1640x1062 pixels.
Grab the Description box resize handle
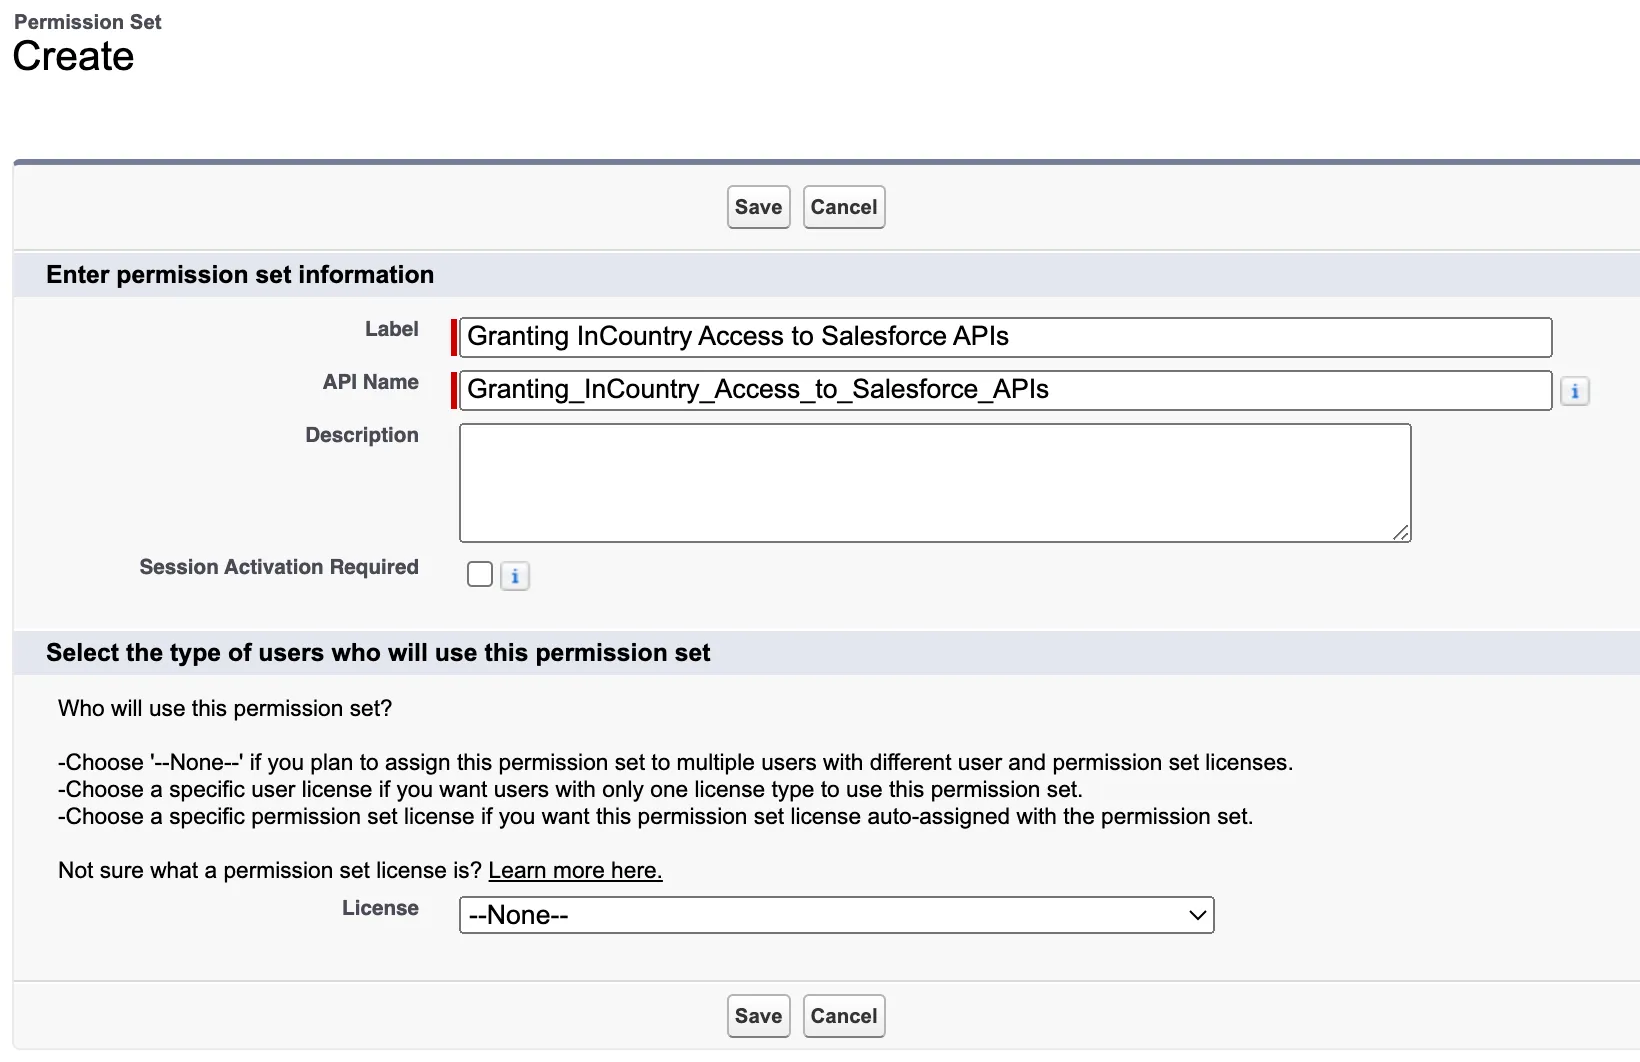click(1401, 533)
